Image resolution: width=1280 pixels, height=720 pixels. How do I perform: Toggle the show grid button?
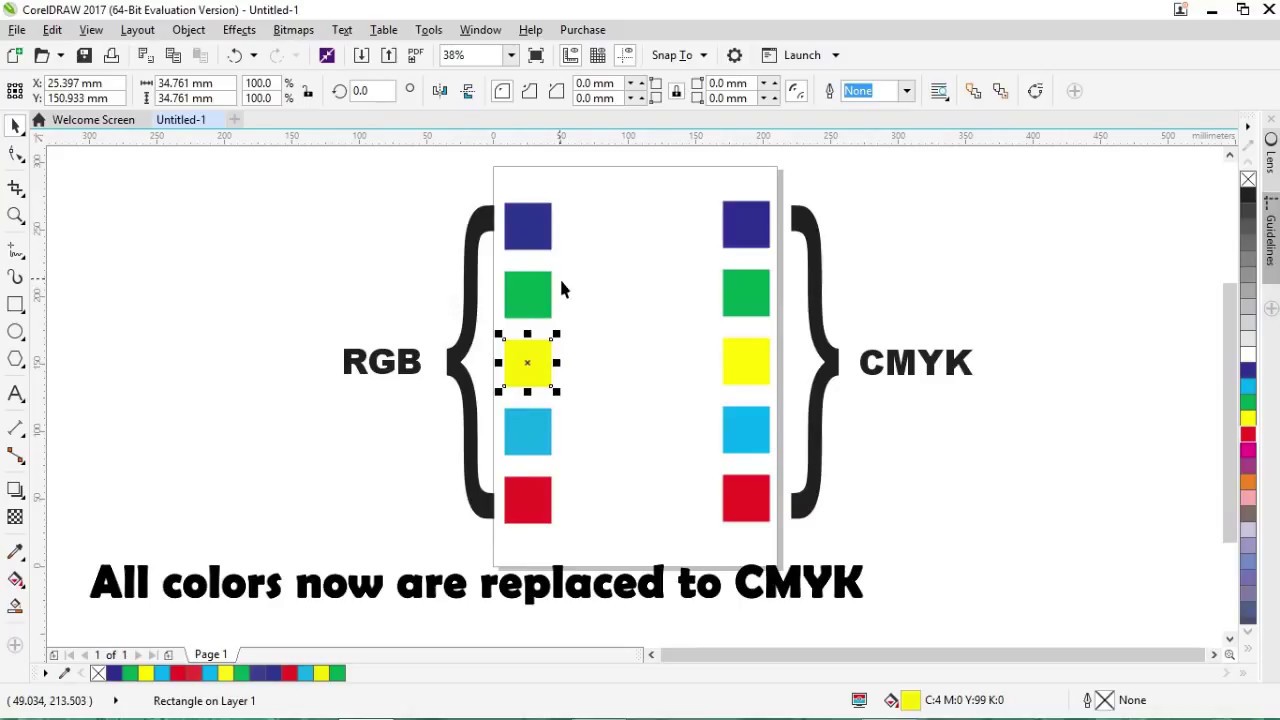[x=597, y=55]
